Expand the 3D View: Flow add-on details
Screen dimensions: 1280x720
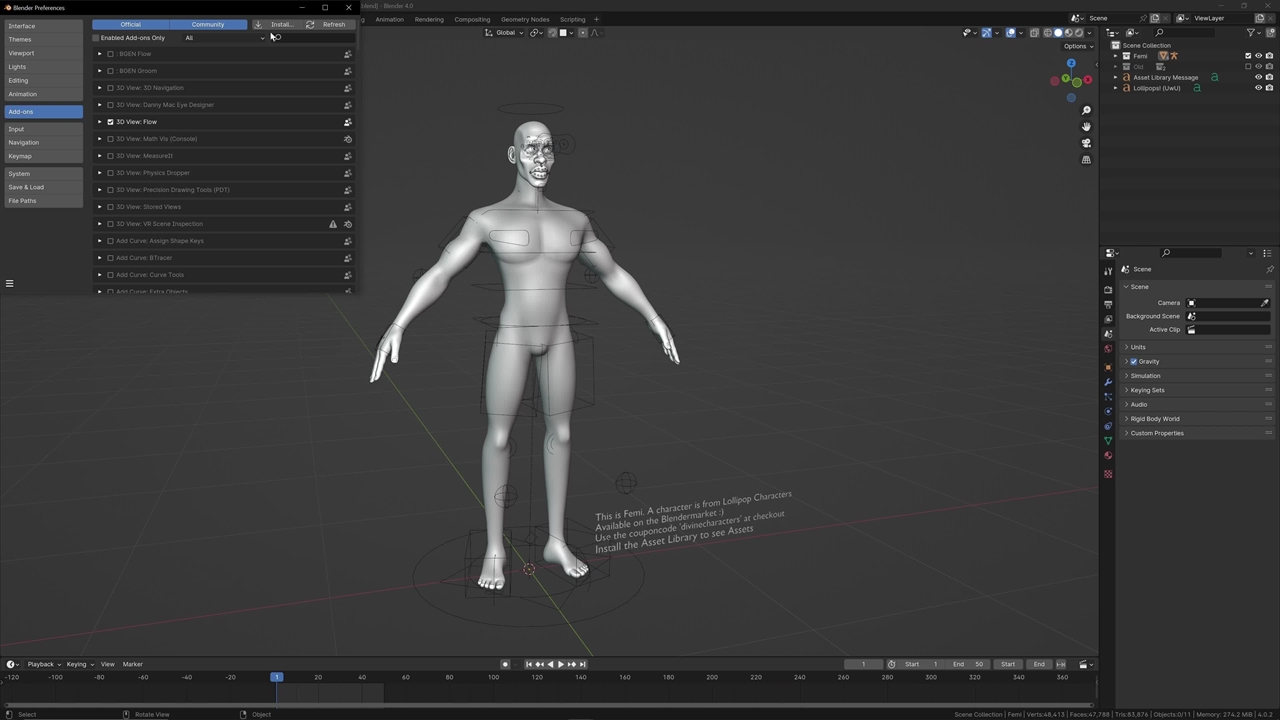click(99, 122)
